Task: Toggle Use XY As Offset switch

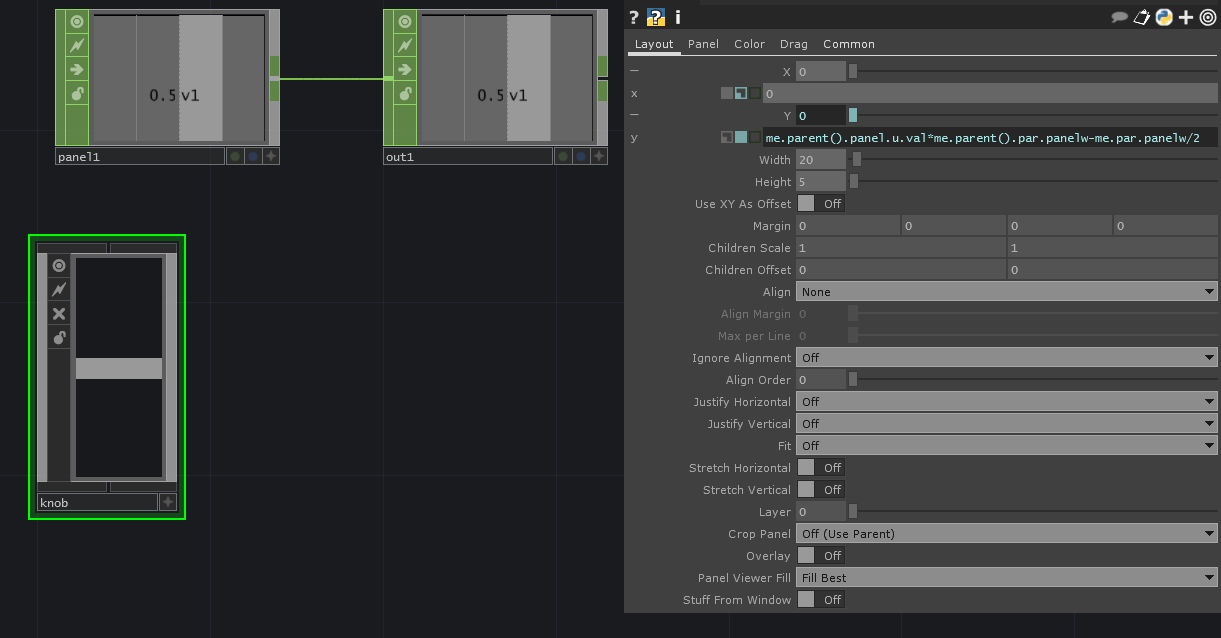Action: [821, 204]
